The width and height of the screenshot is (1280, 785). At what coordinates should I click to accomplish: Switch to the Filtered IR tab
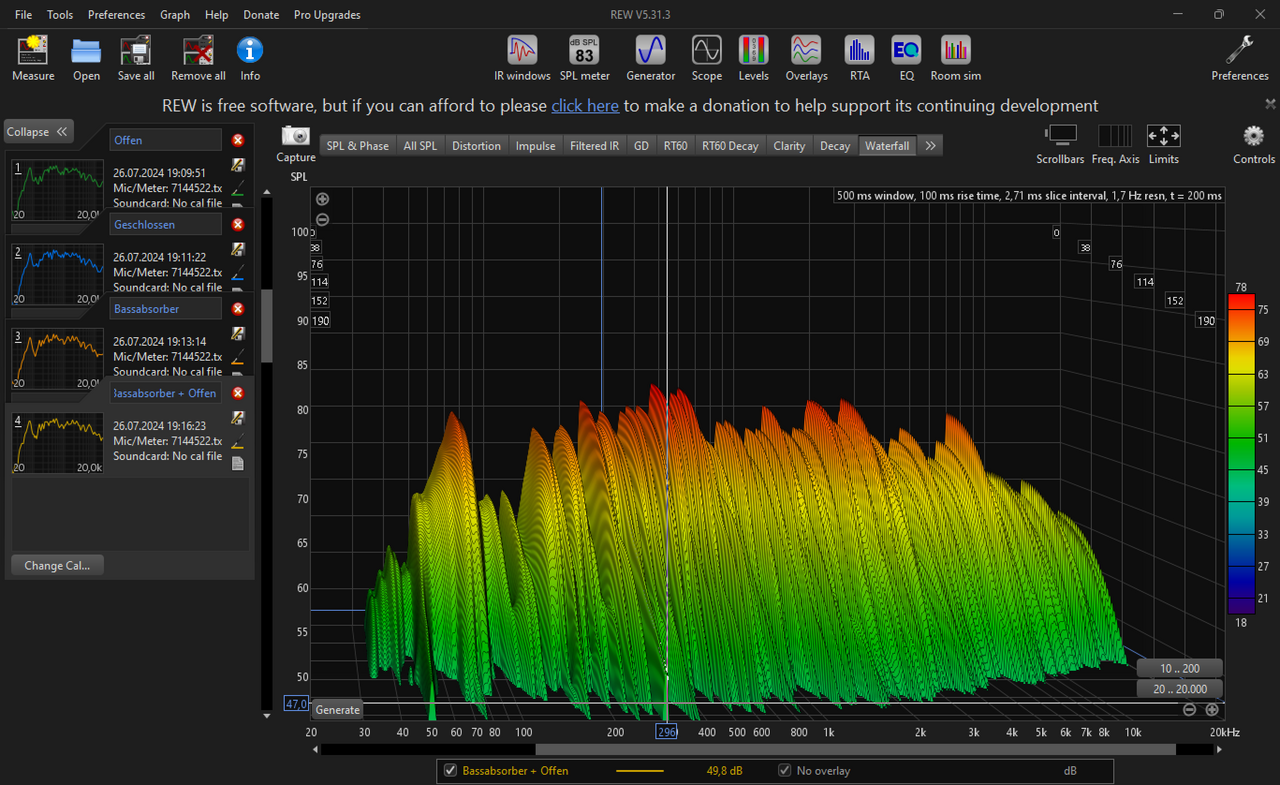594,146
